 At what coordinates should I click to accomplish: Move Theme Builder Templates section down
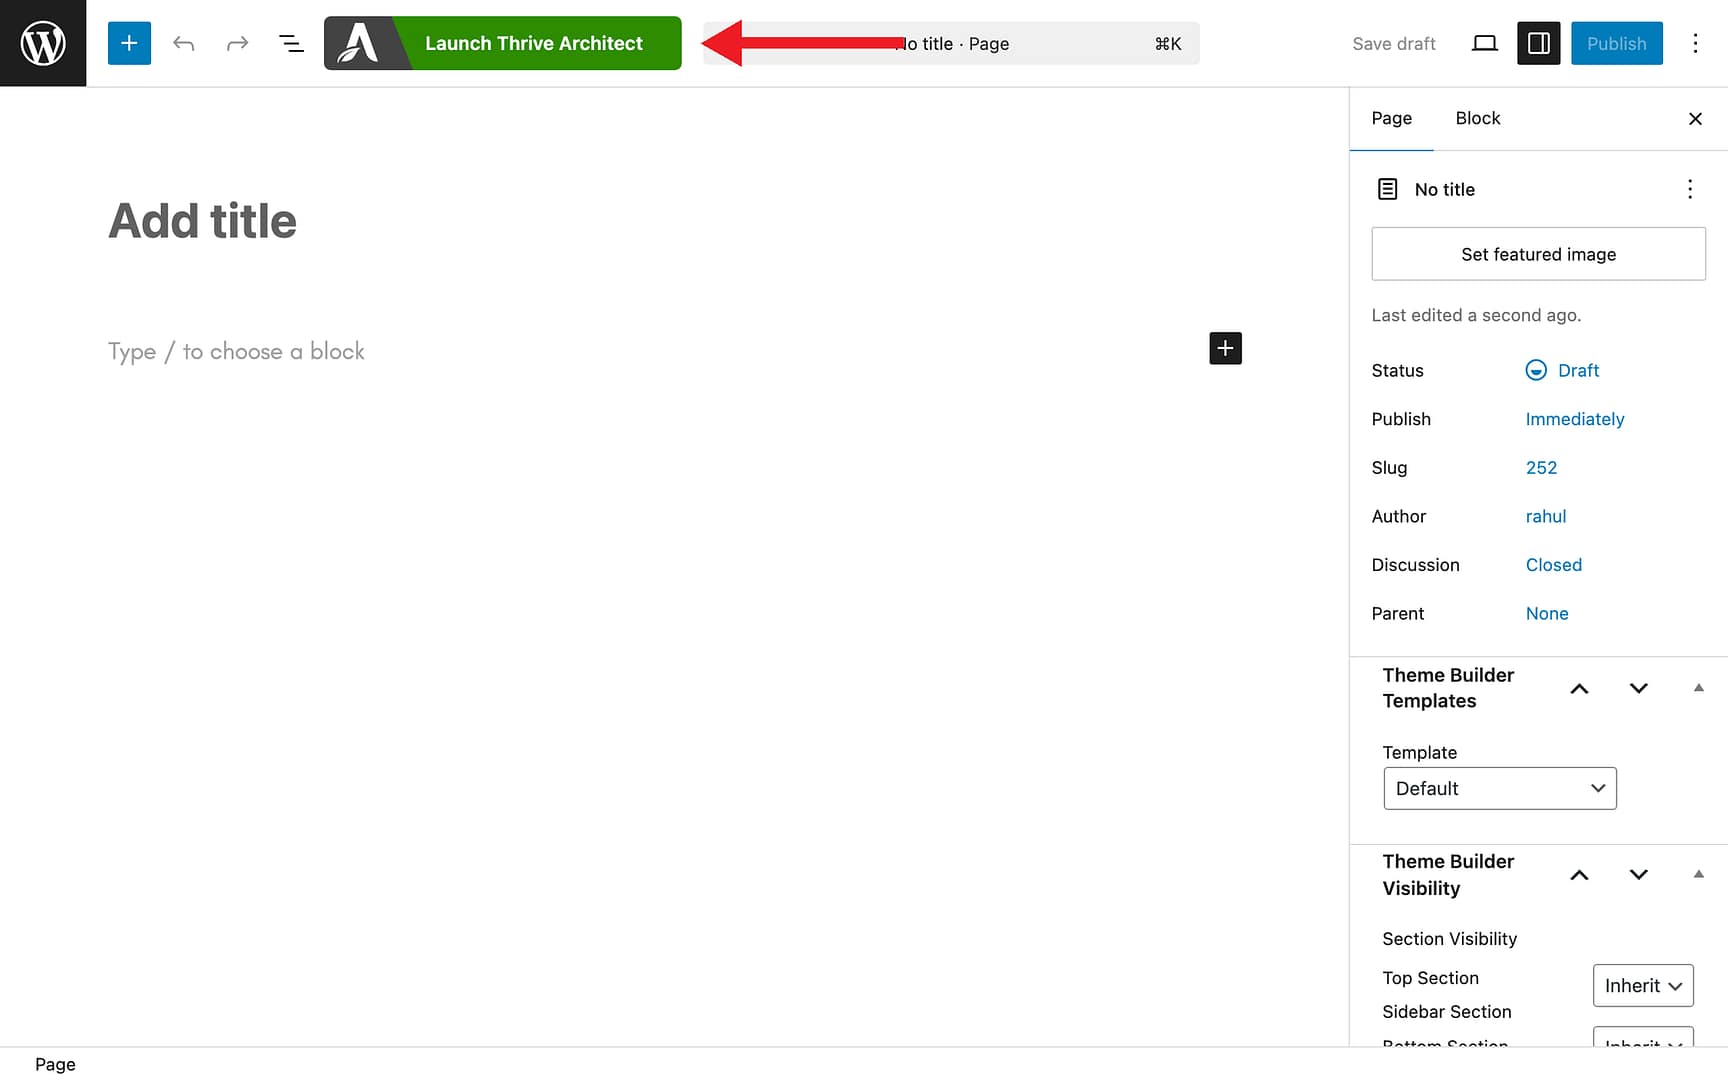pyautogui.click(x=1638, y=688)
